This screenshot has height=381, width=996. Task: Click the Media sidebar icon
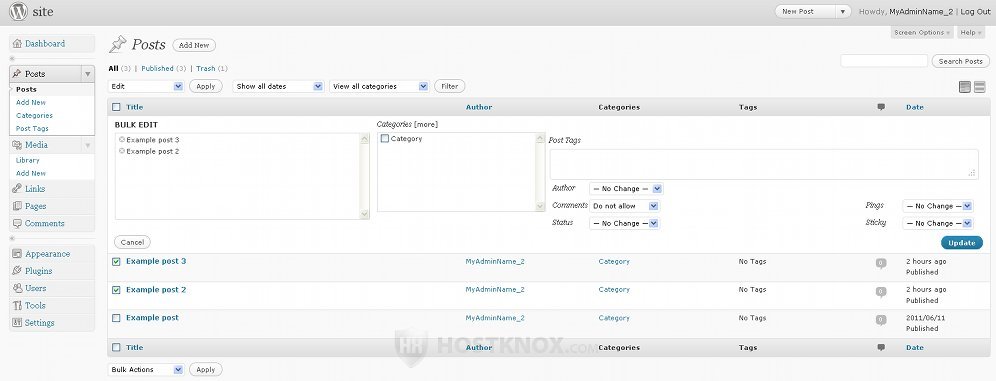[17, 145]
